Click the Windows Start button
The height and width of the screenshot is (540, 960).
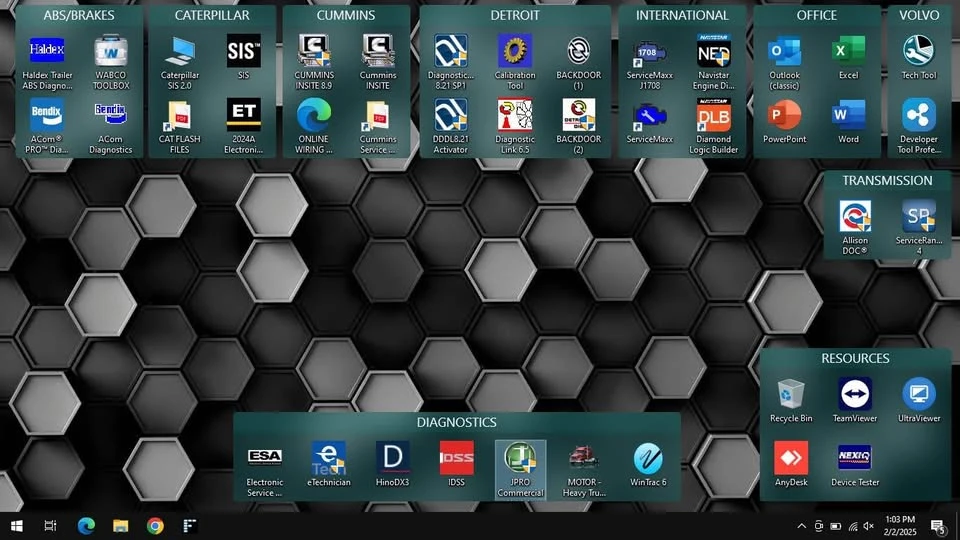(x=17, y=525)
